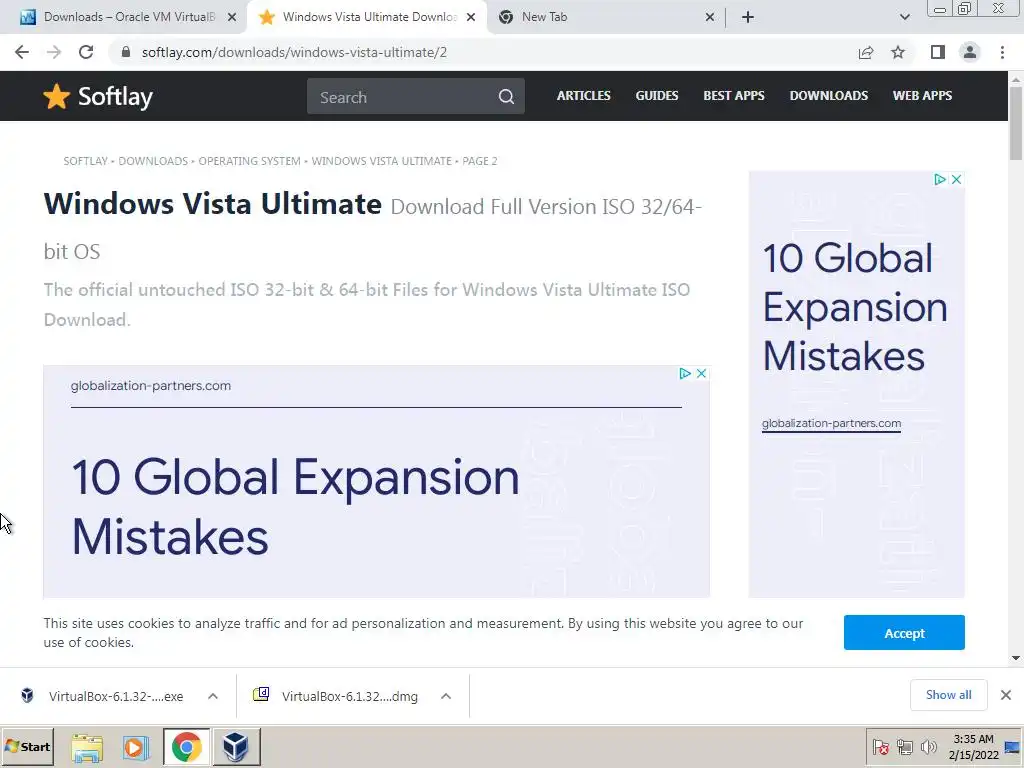The width and height of the screenshot is (1024, 768).
Task: Open the GUIDES menu
Action: pyautogui.click(x=656, y=95)
